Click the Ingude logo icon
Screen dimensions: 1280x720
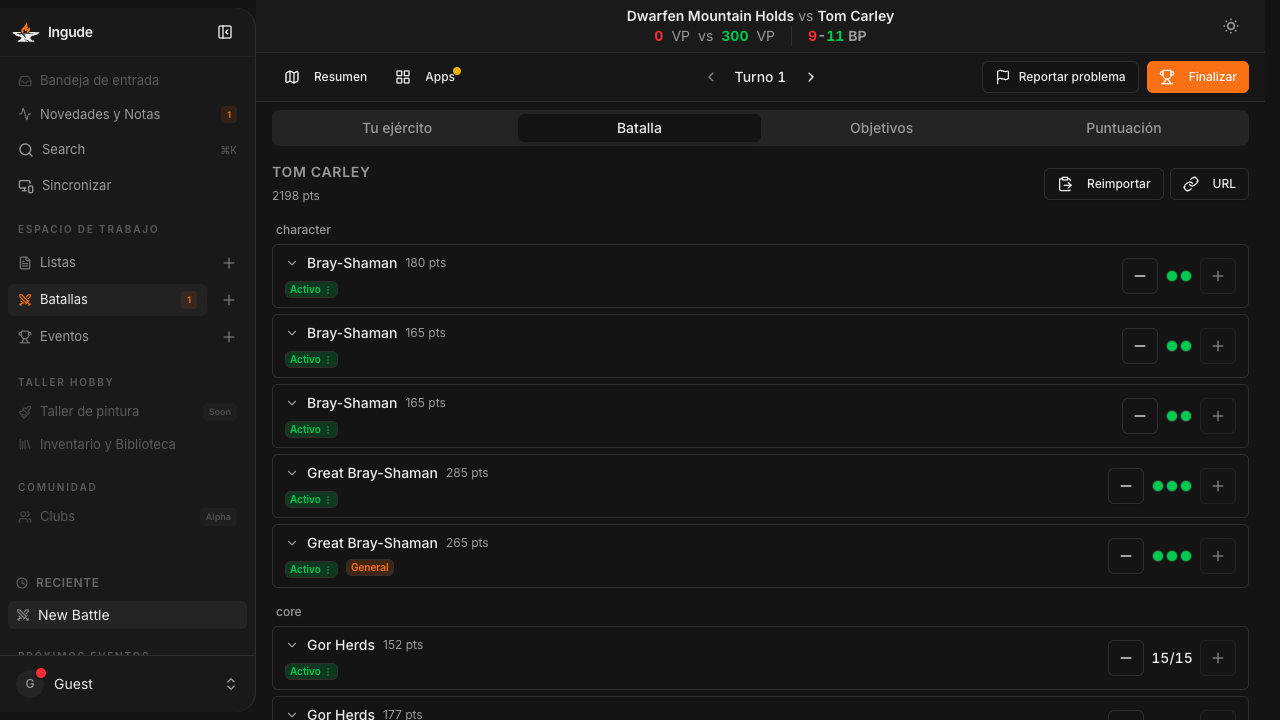[25, 32]
